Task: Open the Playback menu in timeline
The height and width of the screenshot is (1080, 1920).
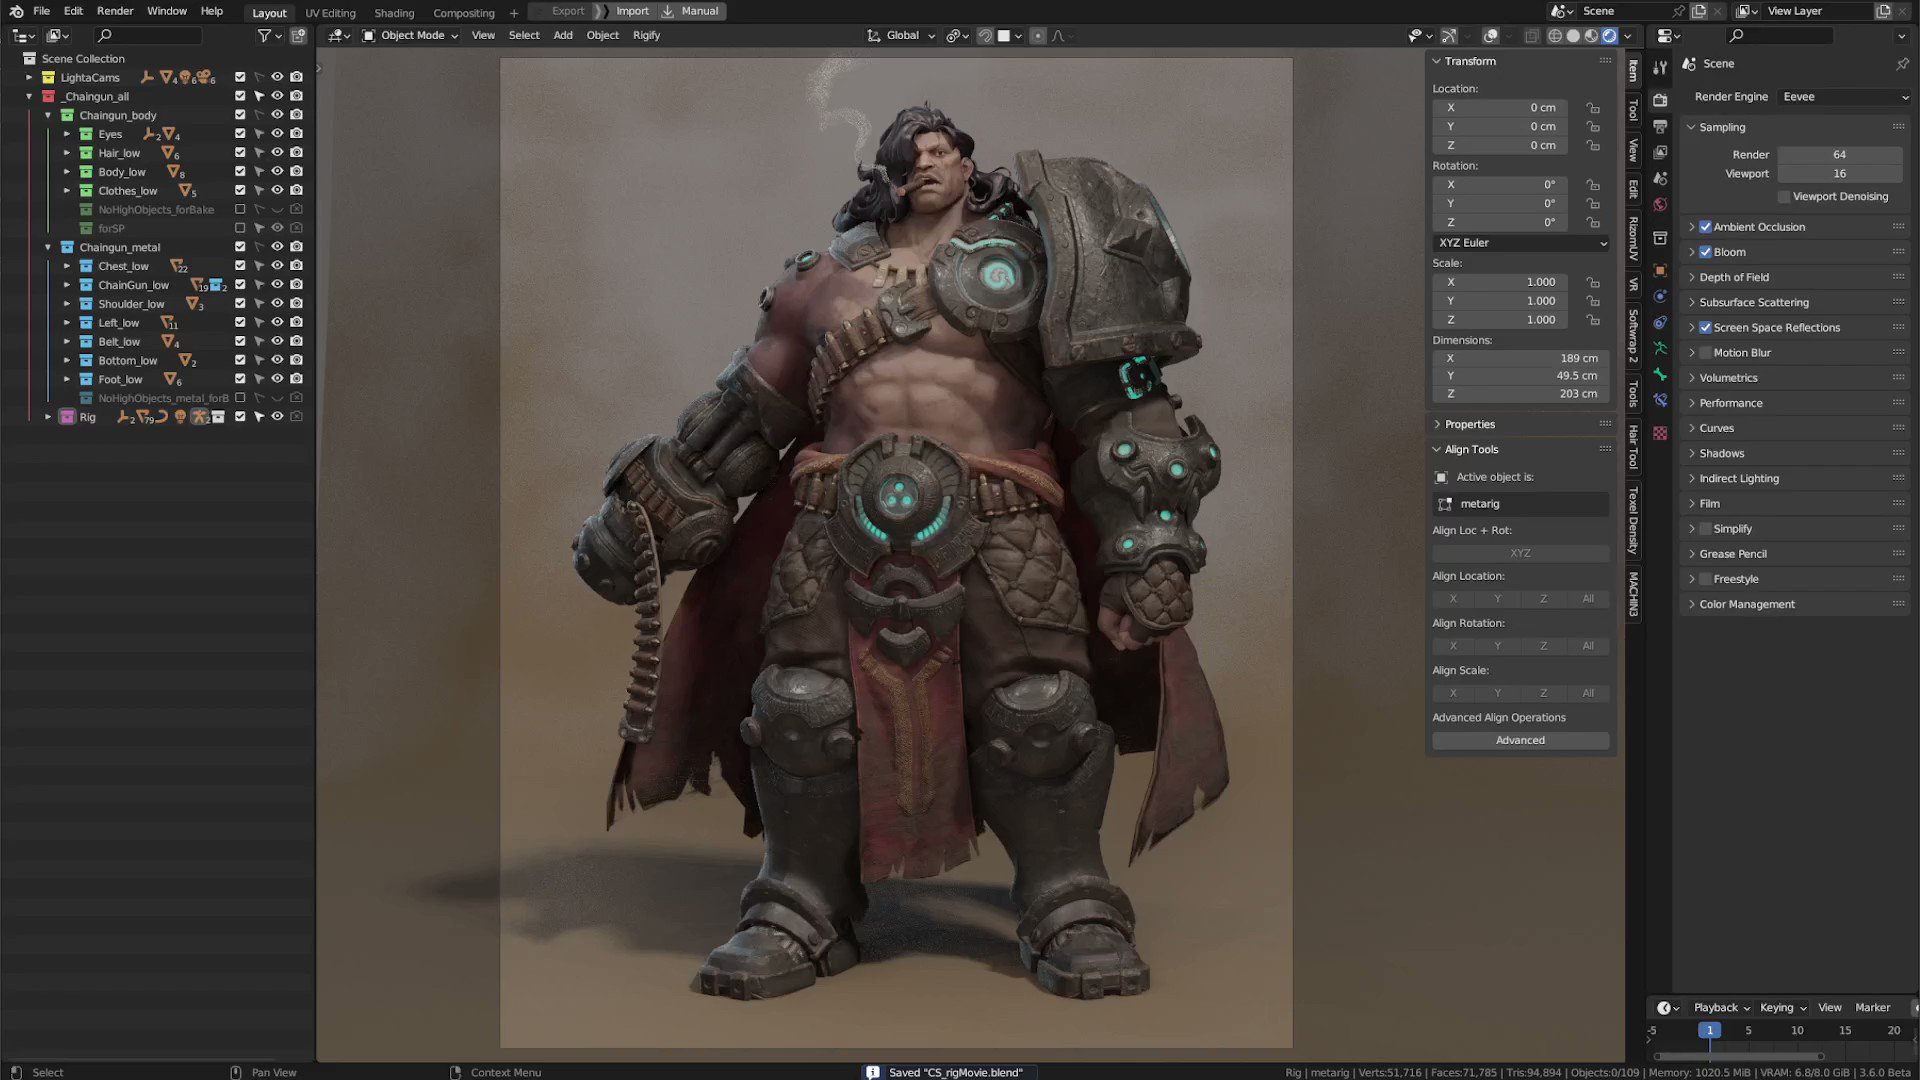Action: (x=1721, y=1007)
